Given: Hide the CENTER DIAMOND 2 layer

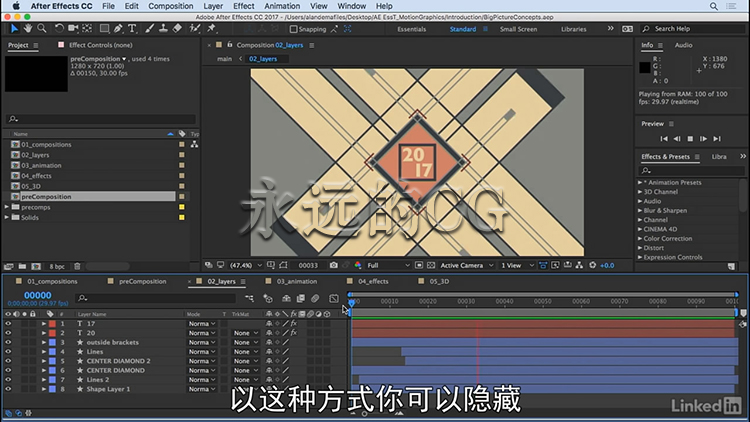Looking at the screenshot, I should (8, 361).
